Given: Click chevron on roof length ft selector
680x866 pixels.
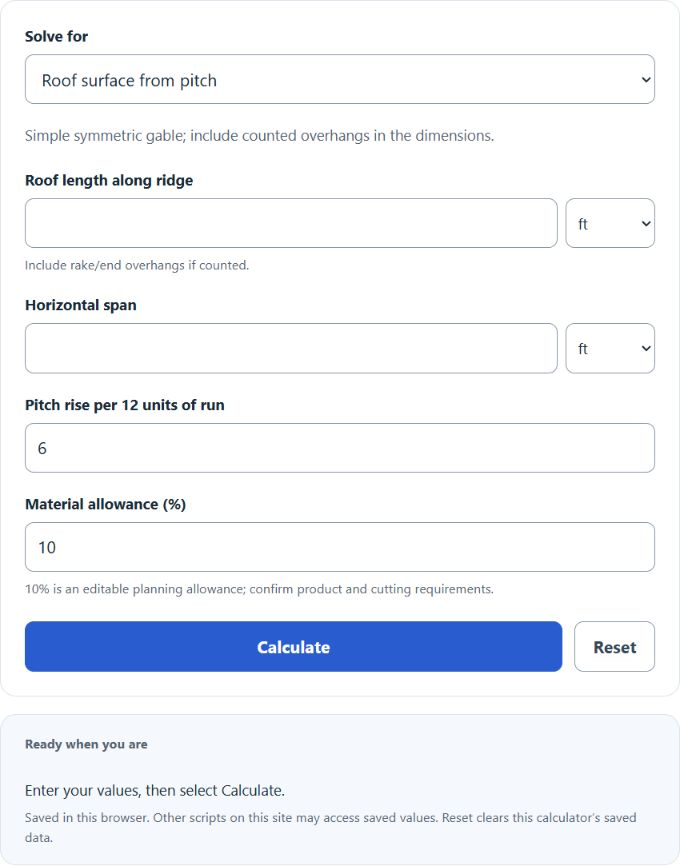Looking at the screenshot, I should point(646,224).
